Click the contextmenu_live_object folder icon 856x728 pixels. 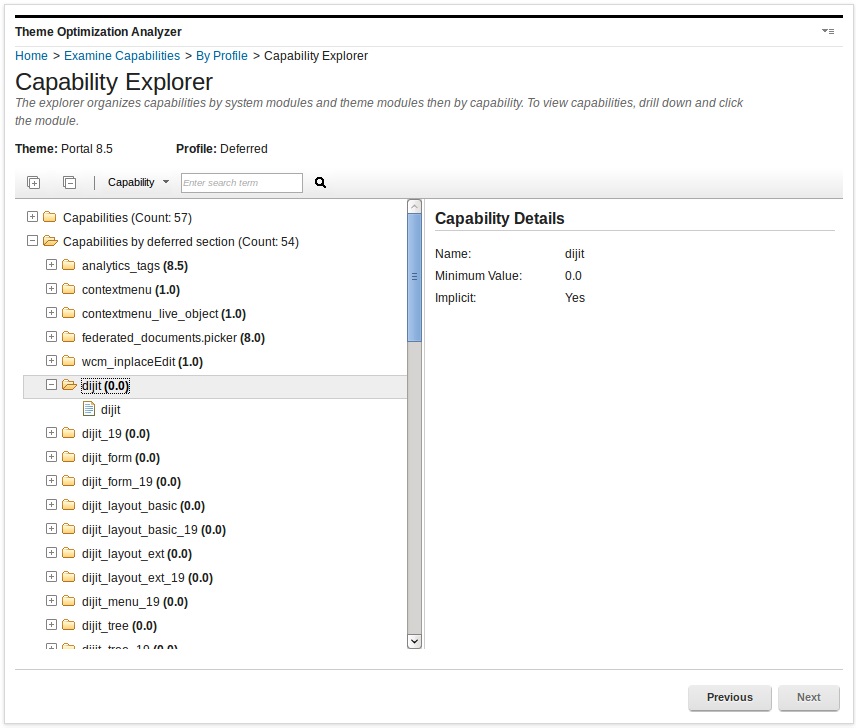69,313
